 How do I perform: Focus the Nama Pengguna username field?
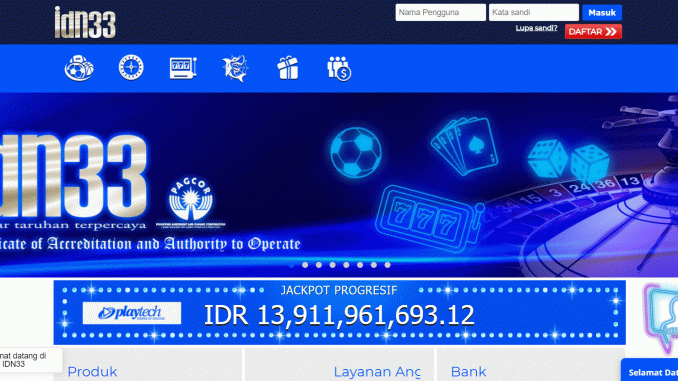440,13
